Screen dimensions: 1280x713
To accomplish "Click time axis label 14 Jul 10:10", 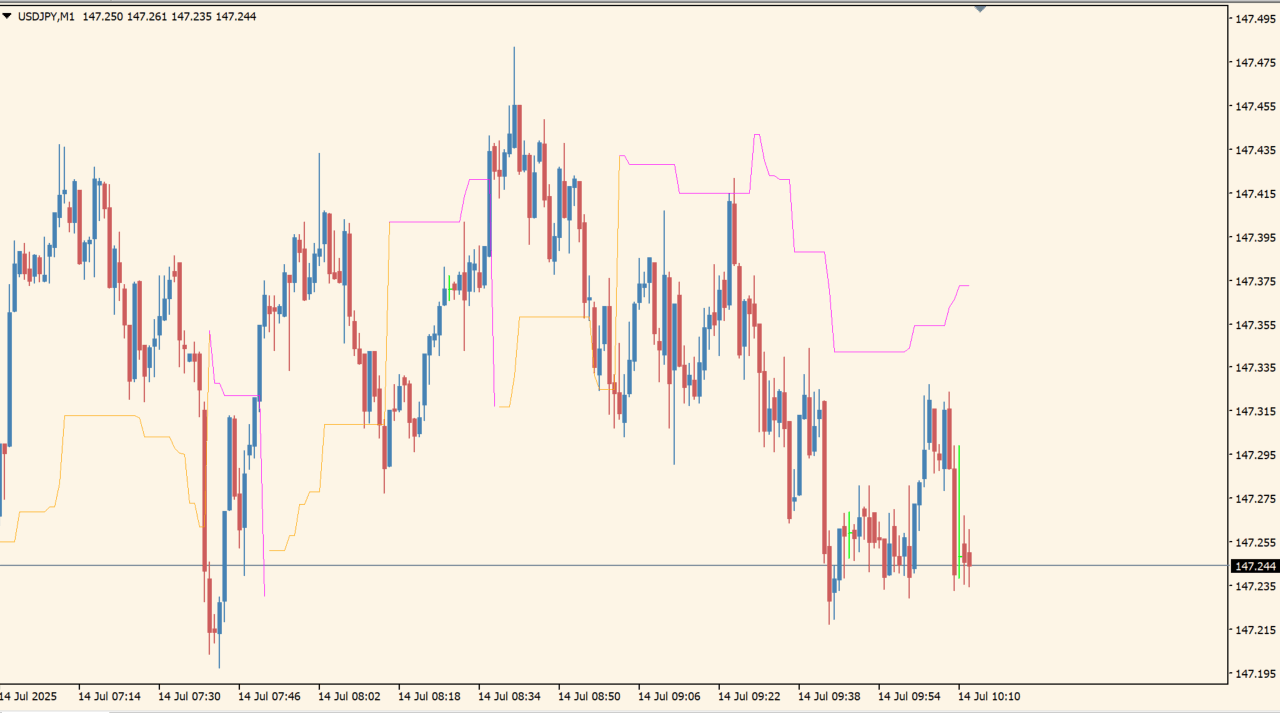I will (989, 695).
